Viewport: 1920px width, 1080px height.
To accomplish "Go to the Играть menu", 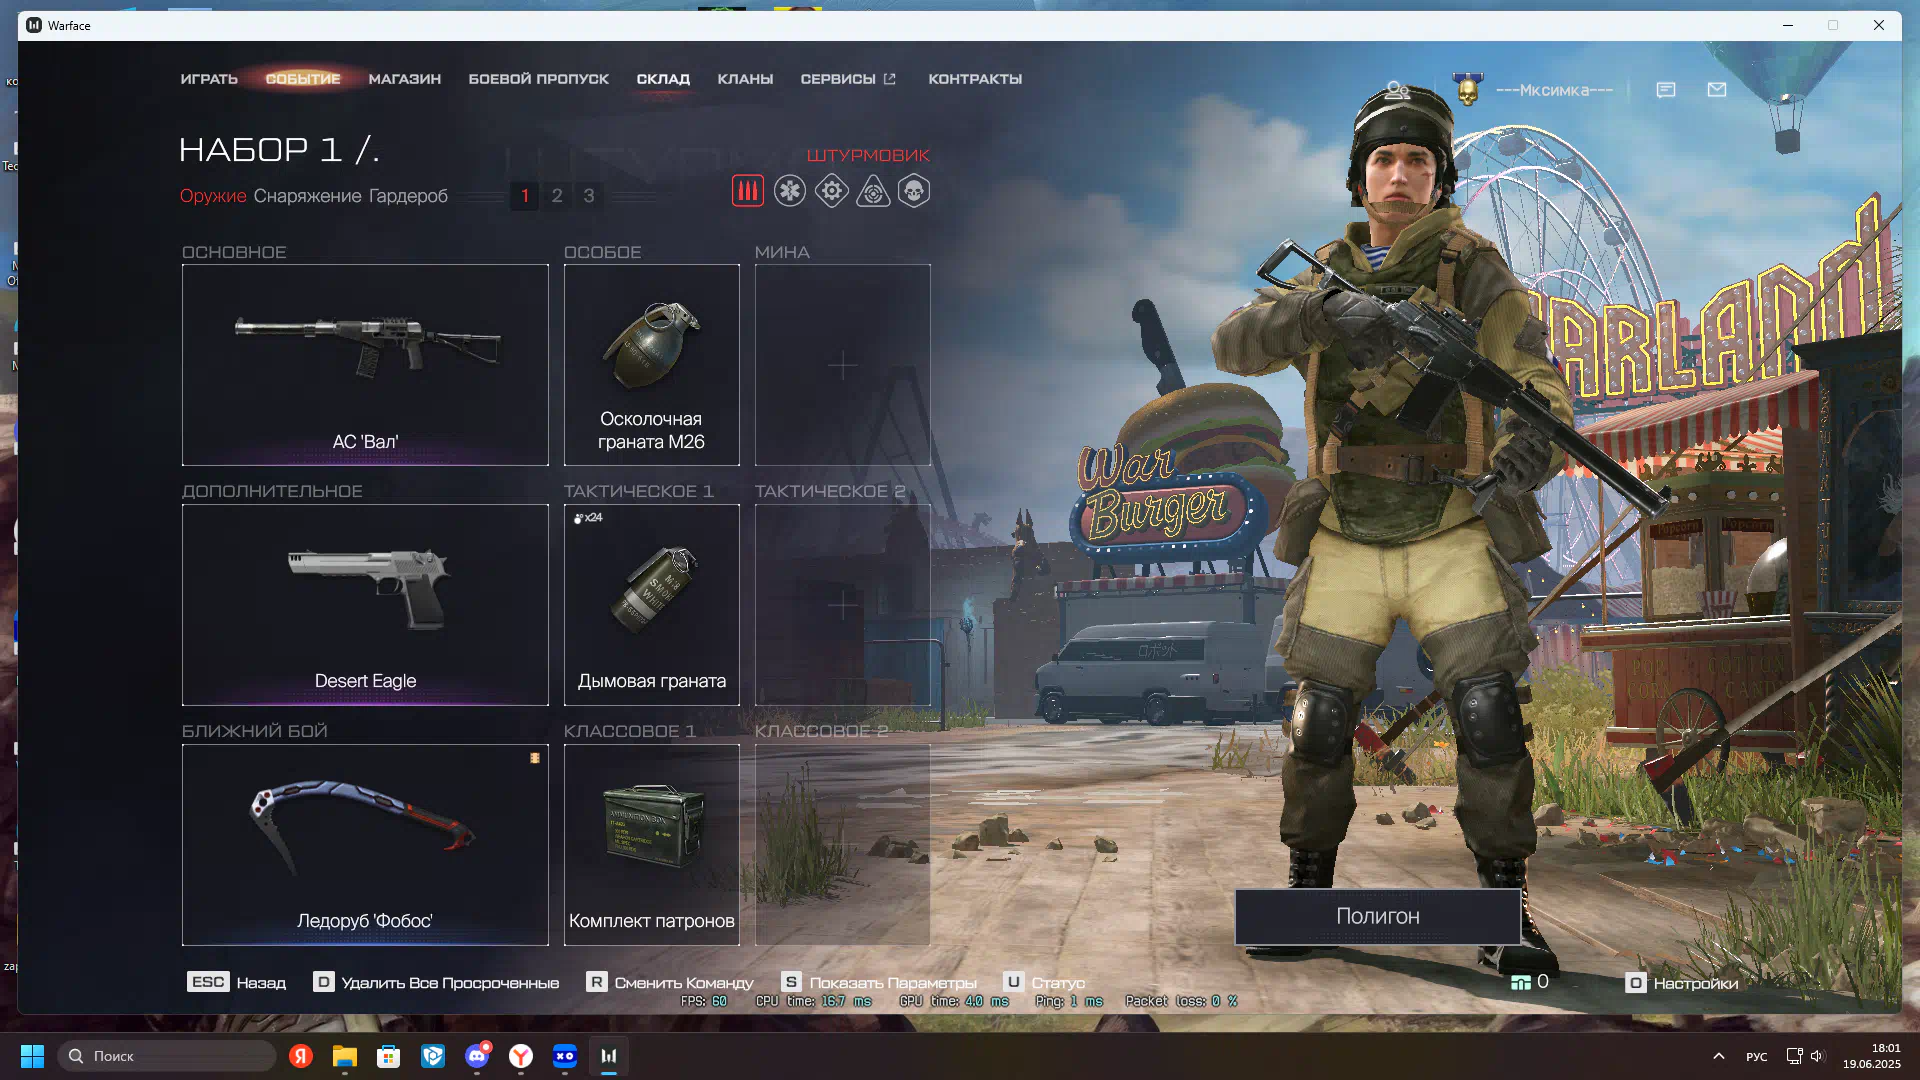I will pos(209,79).
